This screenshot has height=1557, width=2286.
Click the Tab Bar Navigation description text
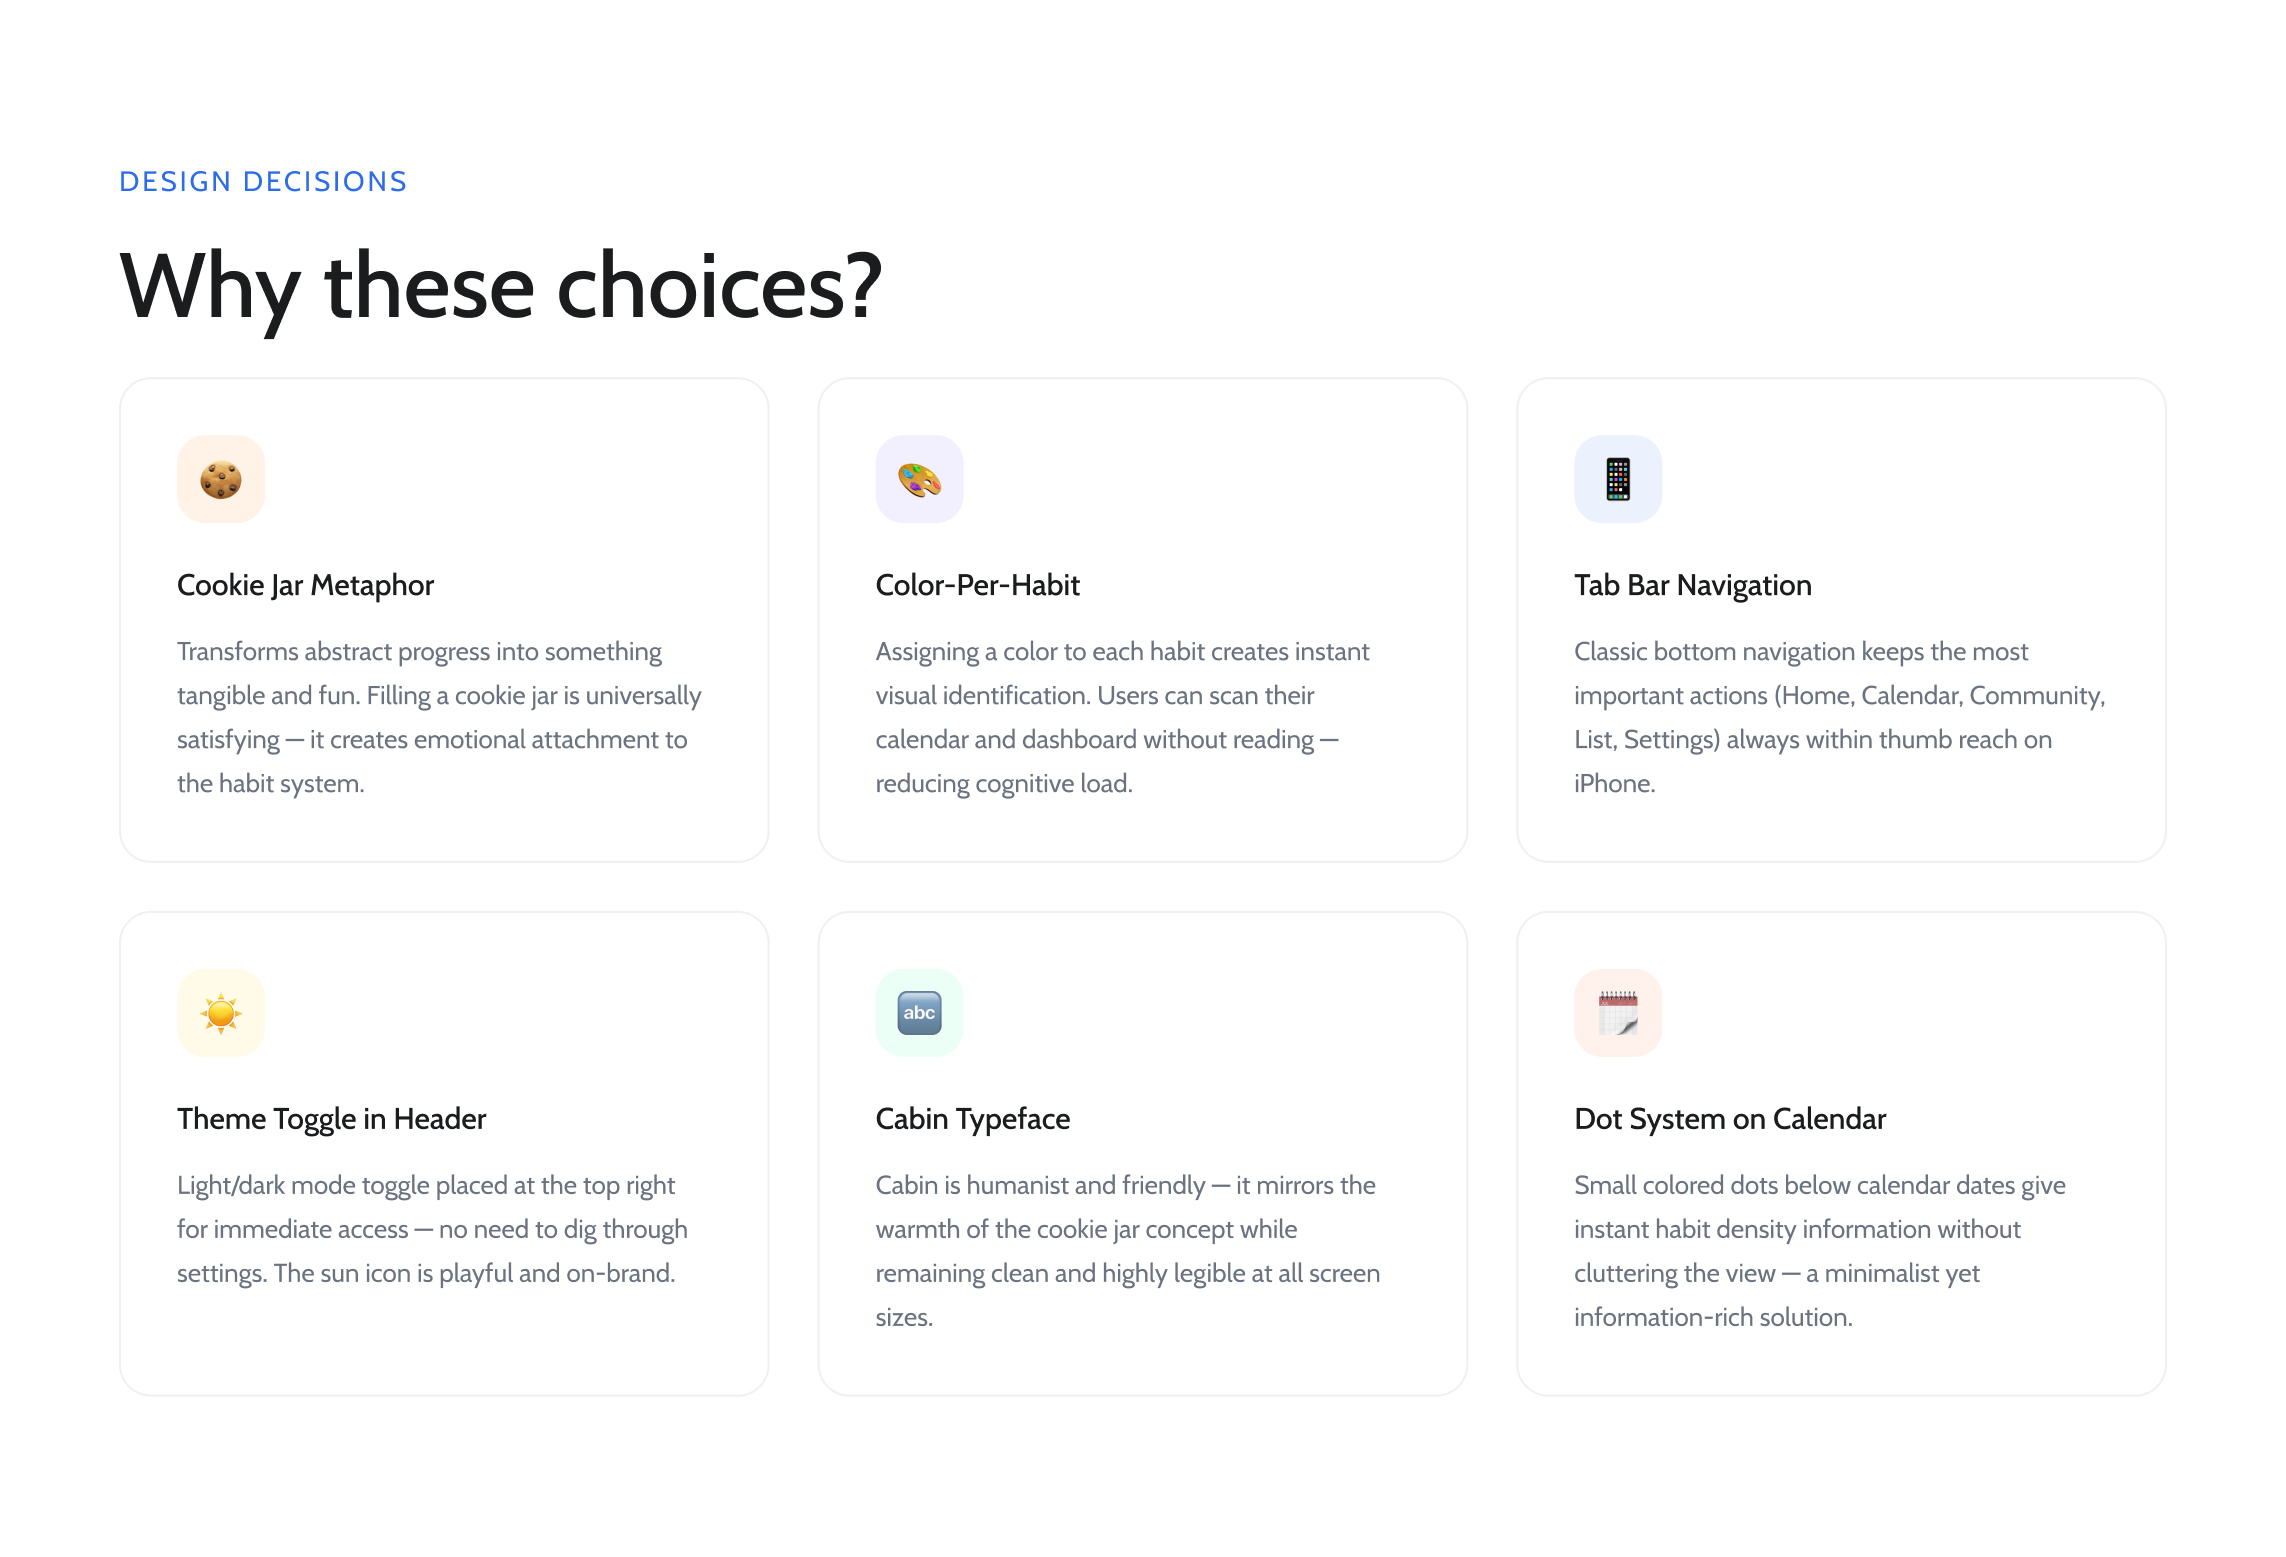point(1839,717)
